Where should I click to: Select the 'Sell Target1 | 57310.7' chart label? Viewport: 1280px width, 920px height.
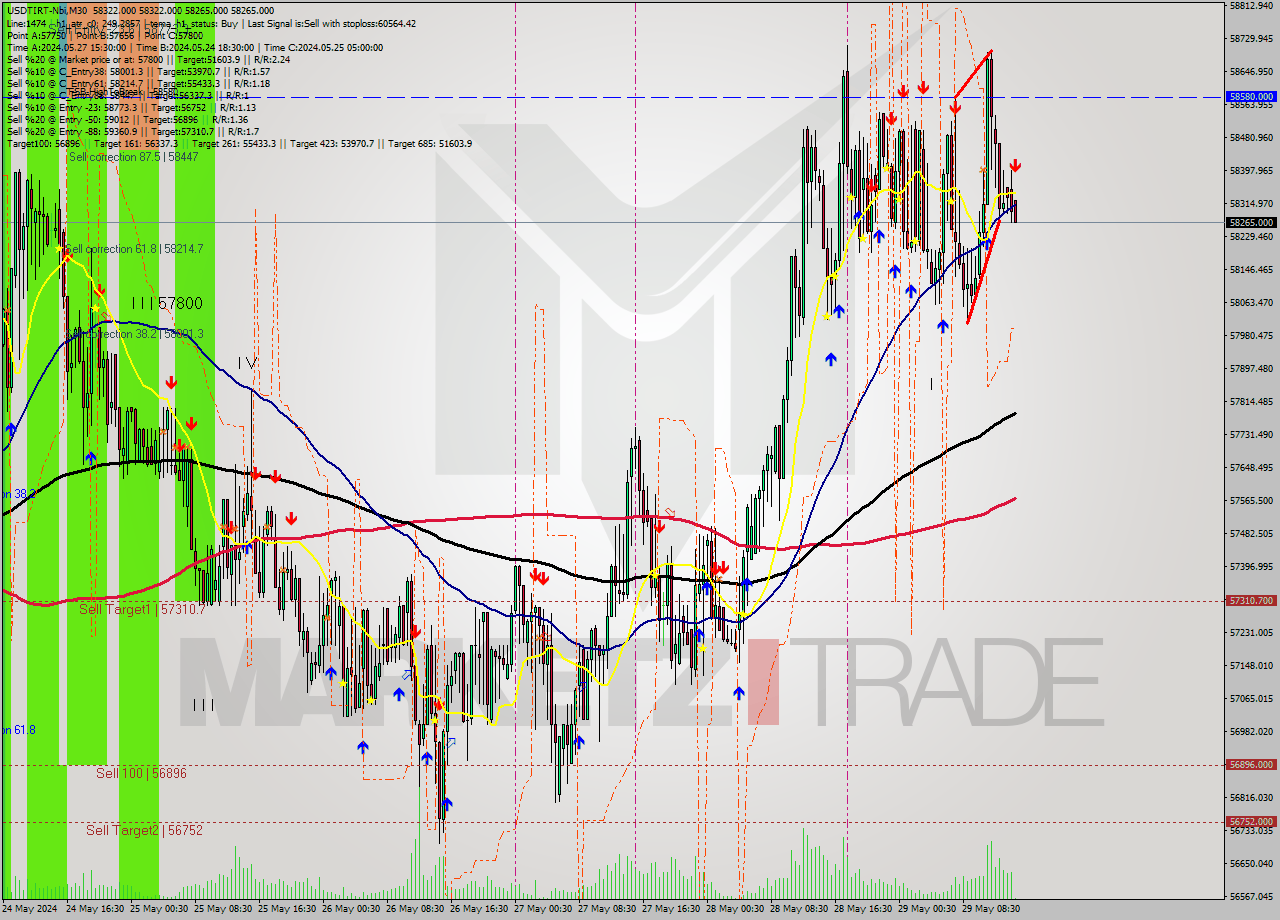click(x=142, y=608)
